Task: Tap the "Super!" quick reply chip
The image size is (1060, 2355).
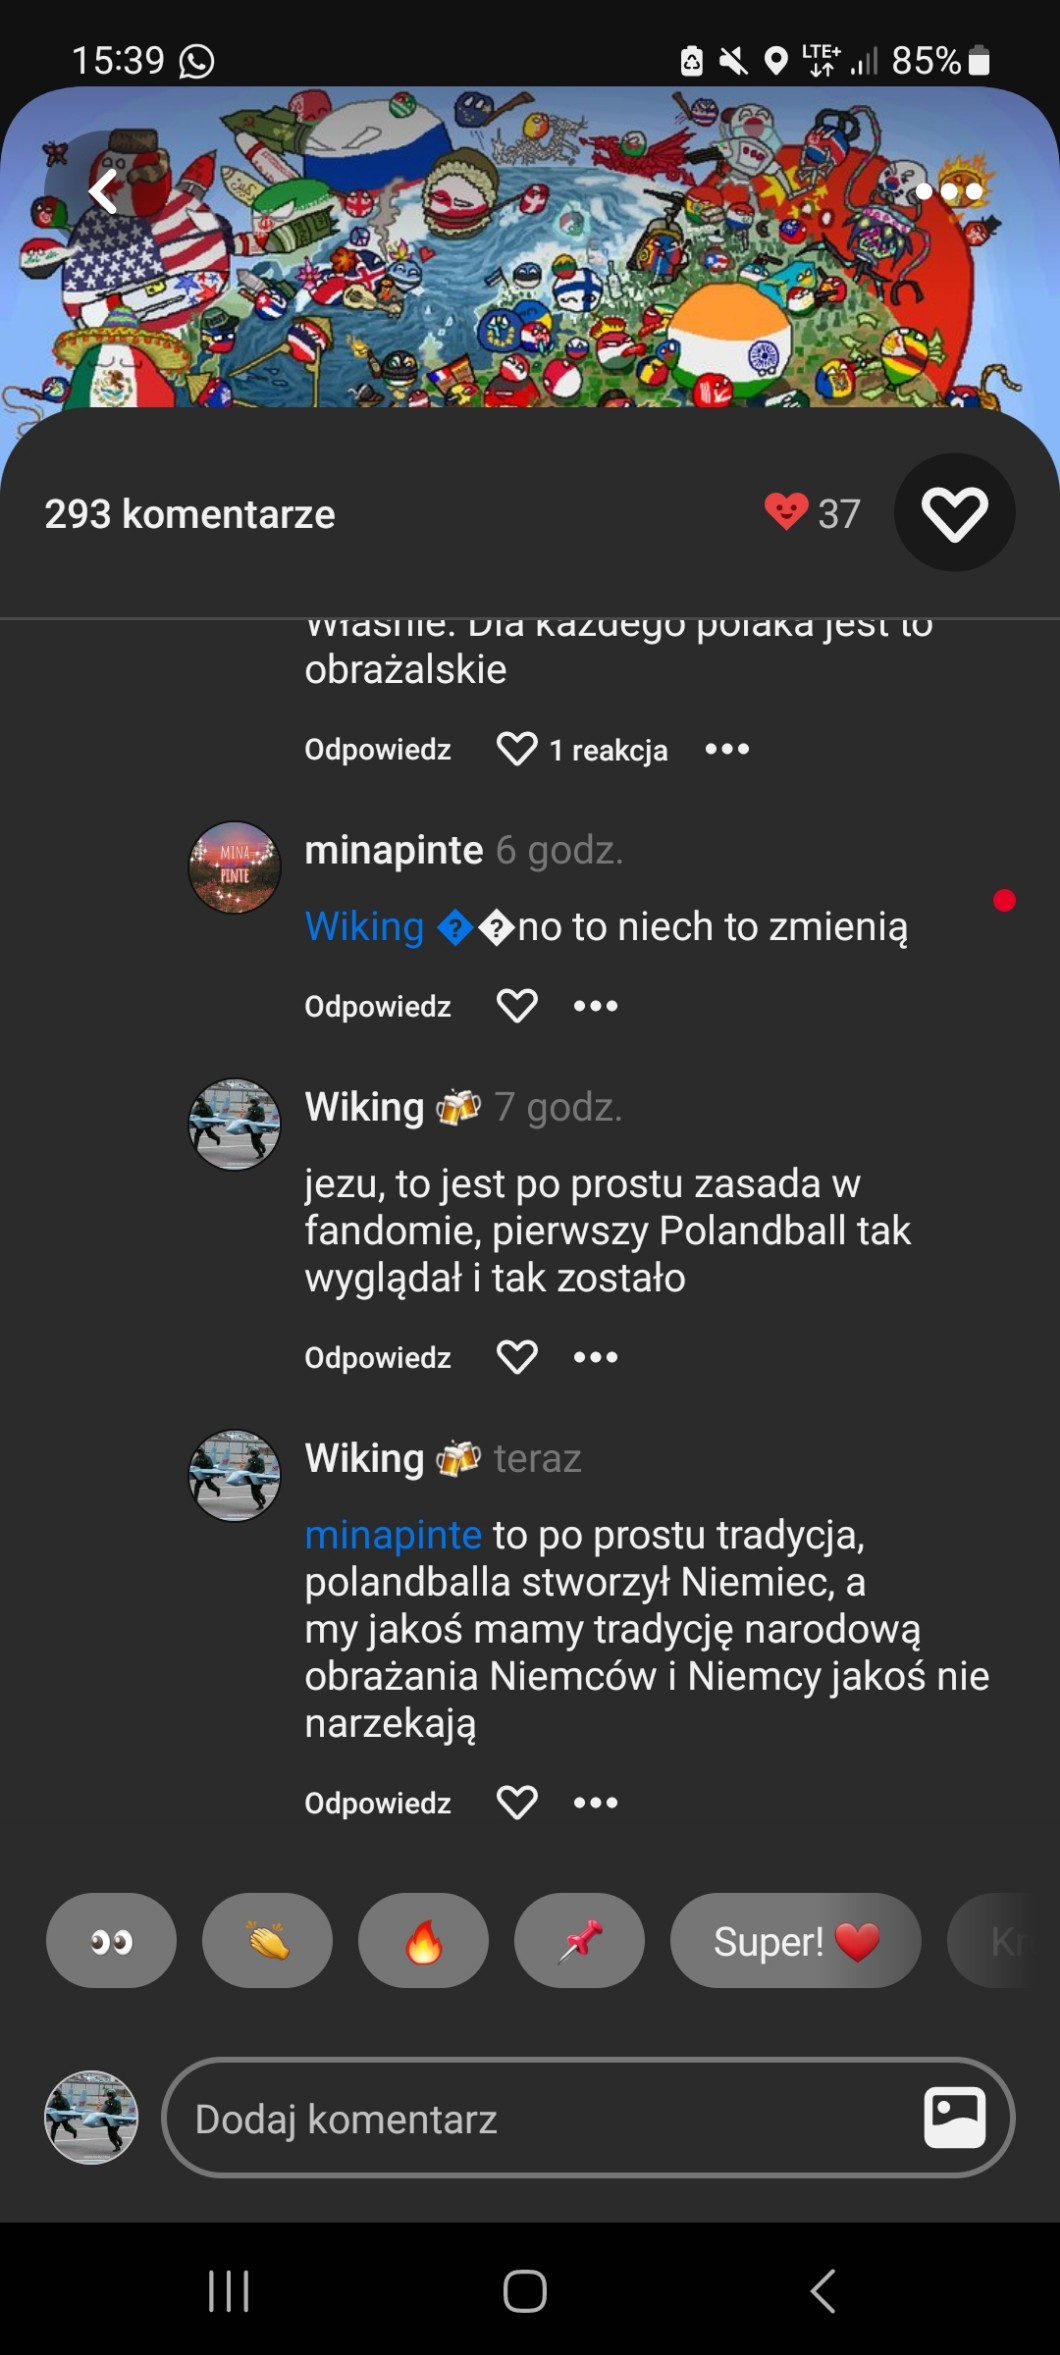Action: [x=795, y=1941]
